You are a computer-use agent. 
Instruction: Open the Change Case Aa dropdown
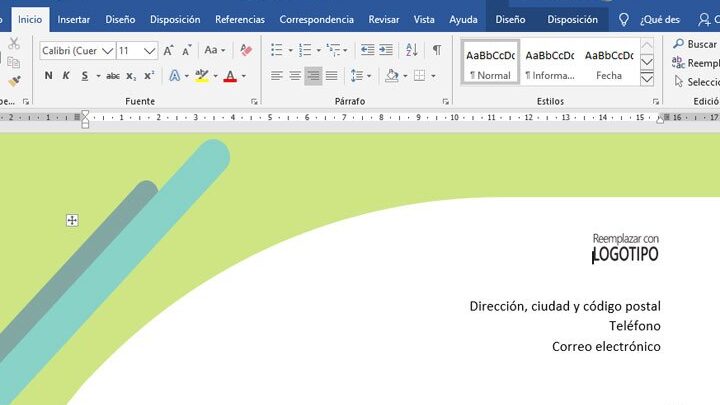(214, 50)
